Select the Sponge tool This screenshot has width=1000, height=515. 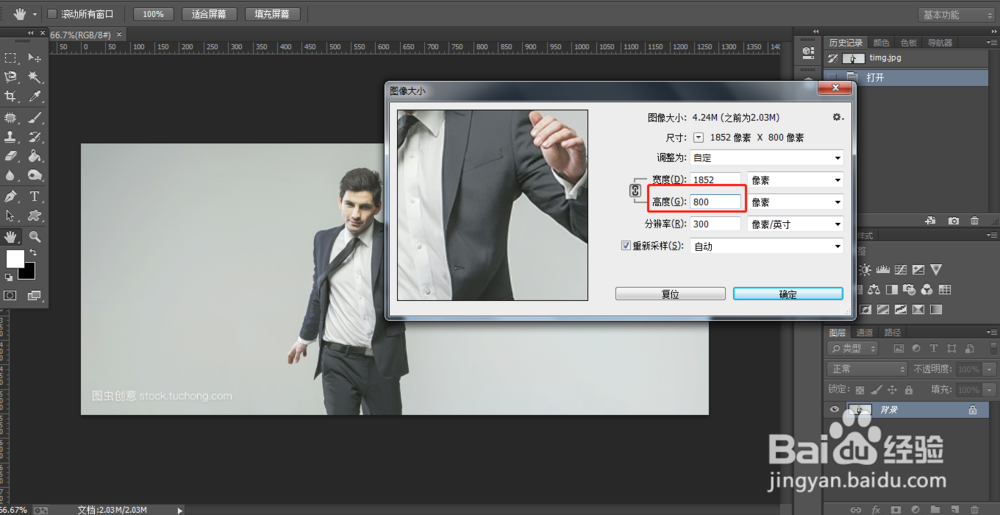(x=34, y=175)
